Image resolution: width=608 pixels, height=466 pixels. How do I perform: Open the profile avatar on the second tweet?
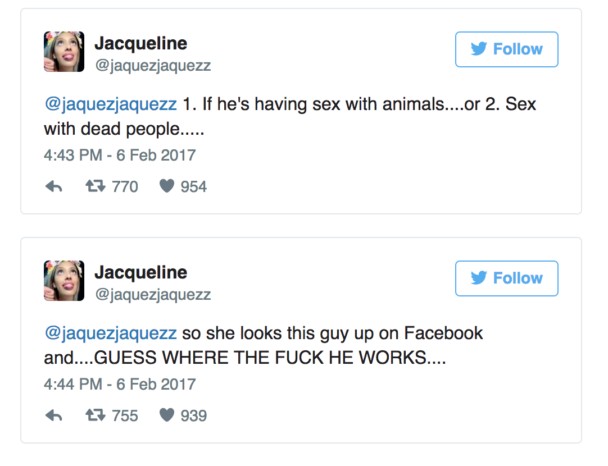point(63,281)
